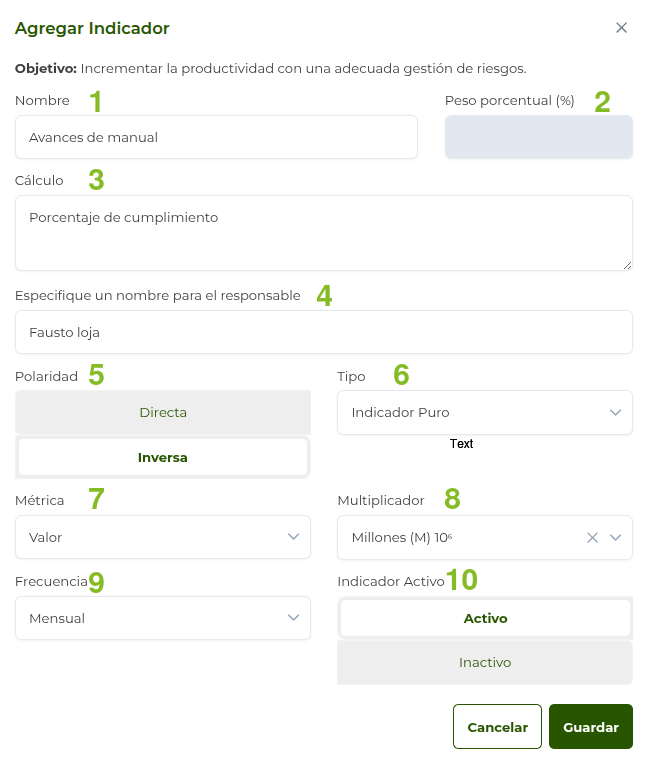Screen dimensions: 648x765
Task: Expand the Frecuencia dropdown chevron
Action: point(294,618)
